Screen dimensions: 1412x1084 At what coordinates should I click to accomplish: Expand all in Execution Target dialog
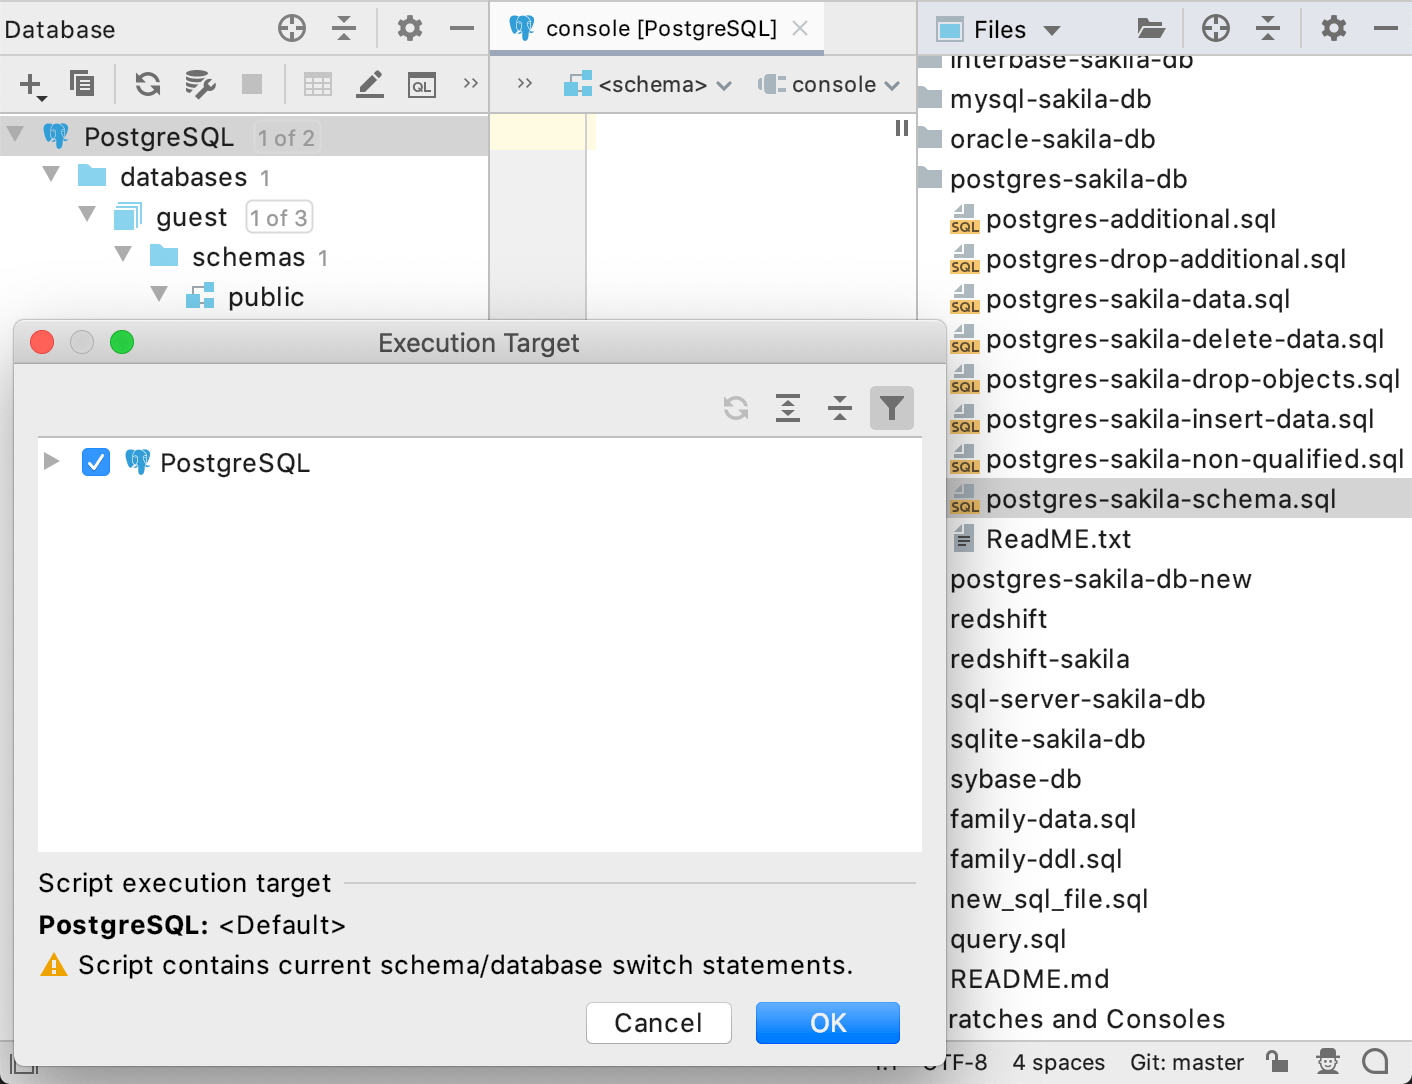(x=788, y=408)
